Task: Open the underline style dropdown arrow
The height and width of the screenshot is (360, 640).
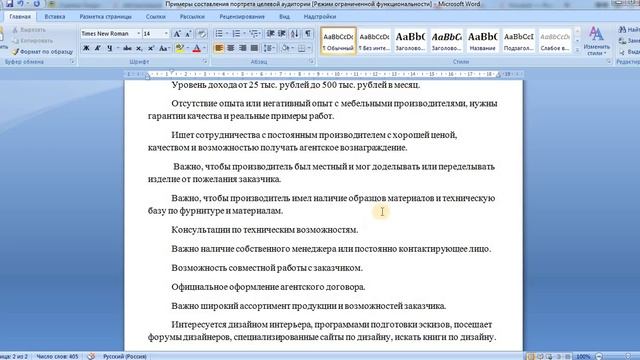Action: click(118, 48)
